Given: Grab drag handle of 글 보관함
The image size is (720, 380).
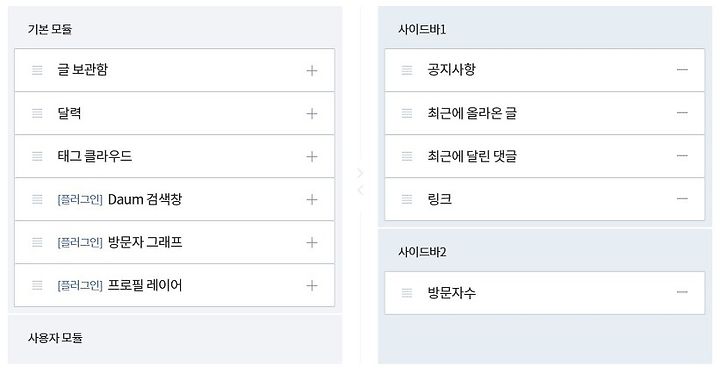Looking at the screenshot, I should [37, 70].
